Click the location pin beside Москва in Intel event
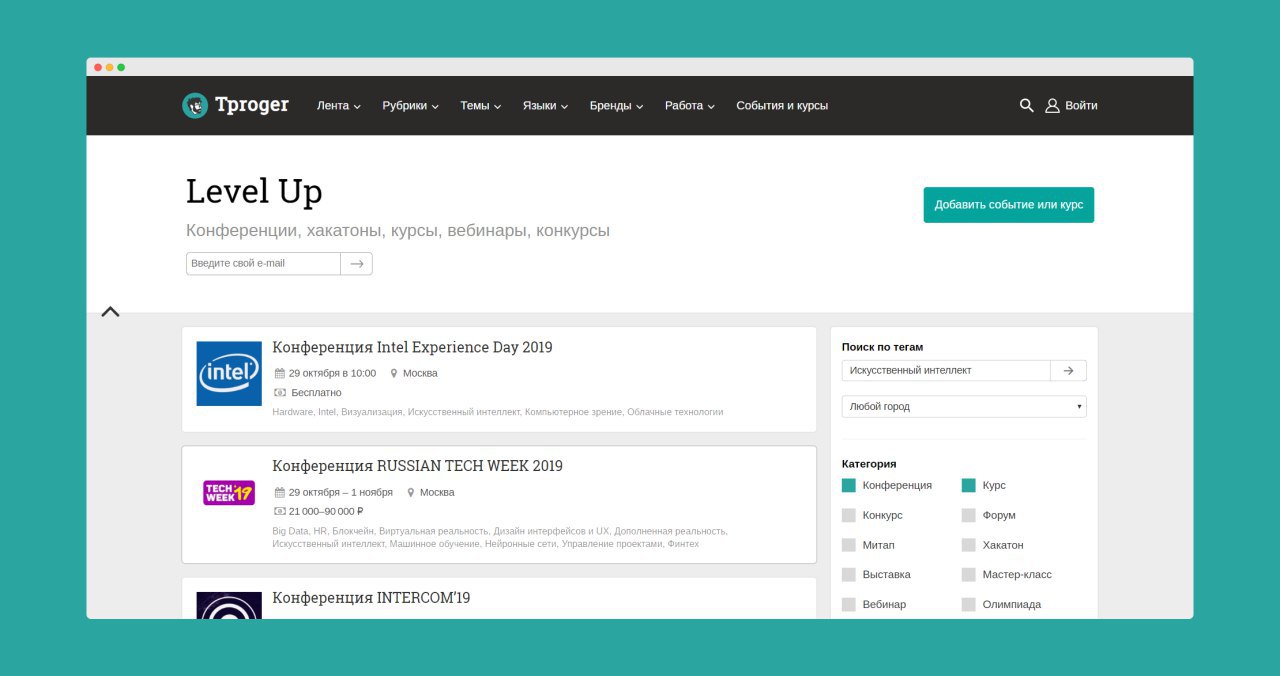This screenshot has height=676, width=1280. [x=394, y=373]
